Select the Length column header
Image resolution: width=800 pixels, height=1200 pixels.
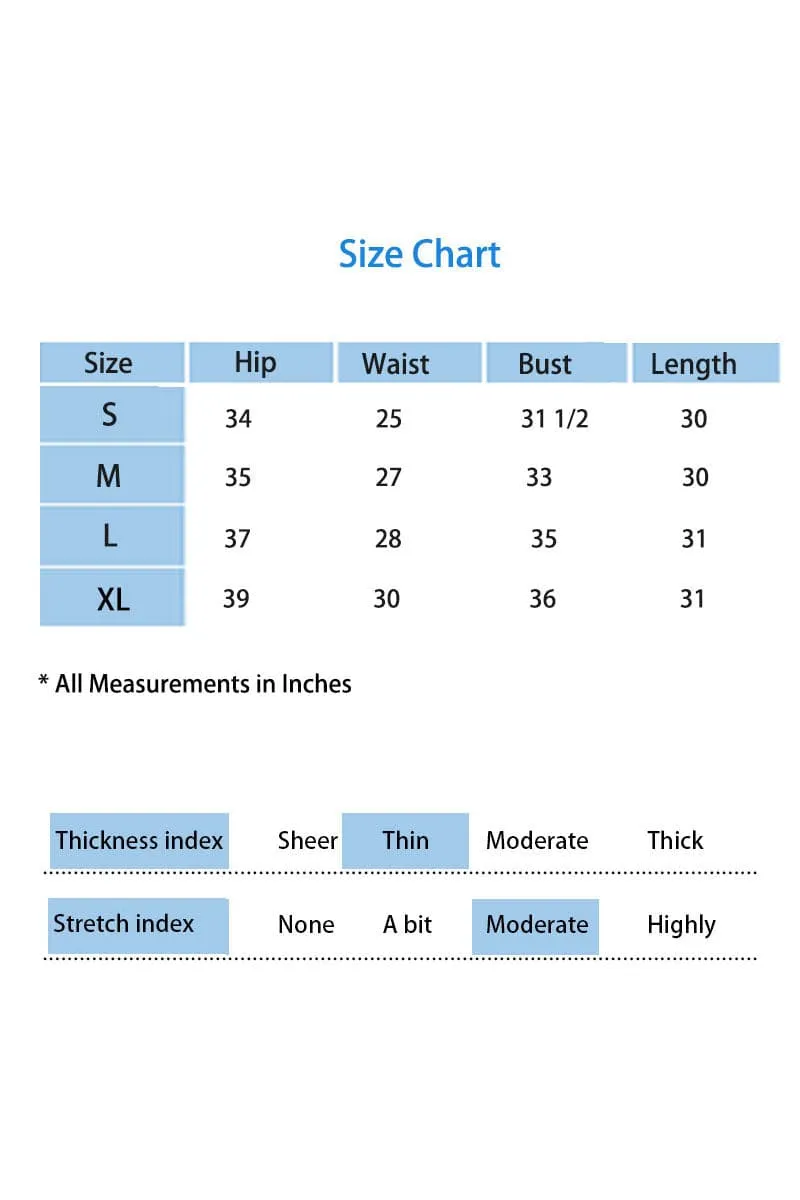705,363
